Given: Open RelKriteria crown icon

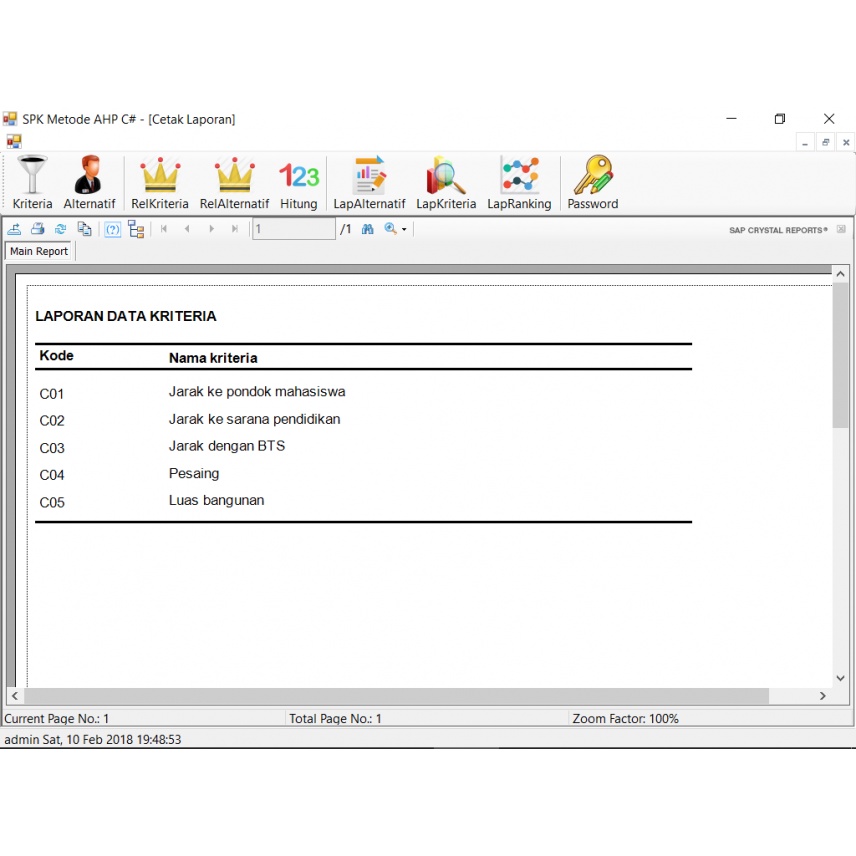Looking at the screenshot, I should click(159, 183).
